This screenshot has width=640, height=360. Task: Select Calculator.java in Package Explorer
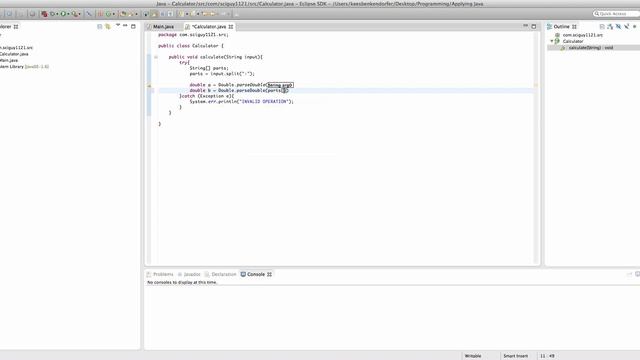(13, 54)
